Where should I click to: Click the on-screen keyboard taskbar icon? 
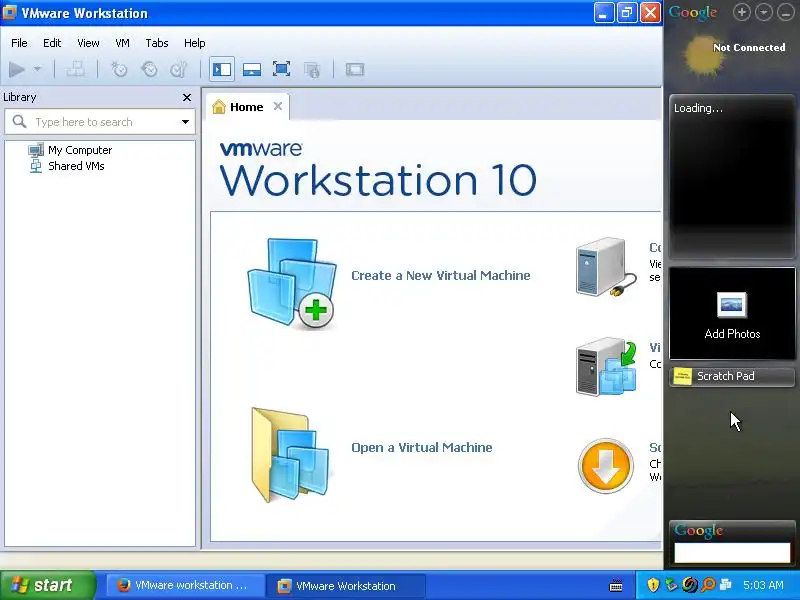[616, 585]
